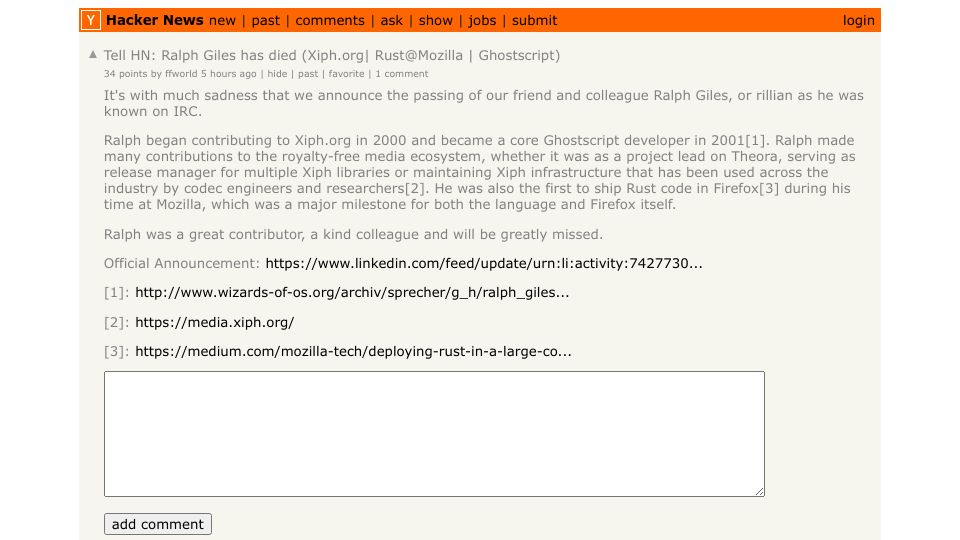Click the "34 points" score text
The width and height of the screenshot is (960, 540).
(x=126, y=73)
